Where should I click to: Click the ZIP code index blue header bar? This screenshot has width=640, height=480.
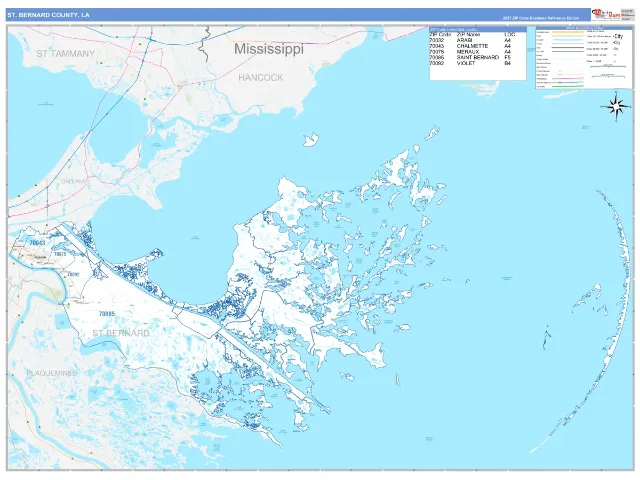click(x=478, y=29)
